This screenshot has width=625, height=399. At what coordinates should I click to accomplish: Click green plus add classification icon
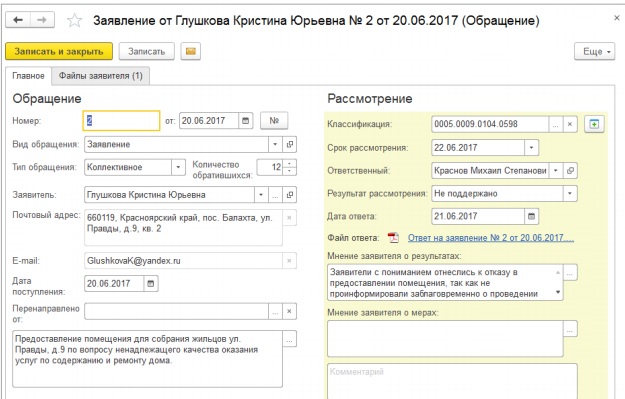point(594,124)
